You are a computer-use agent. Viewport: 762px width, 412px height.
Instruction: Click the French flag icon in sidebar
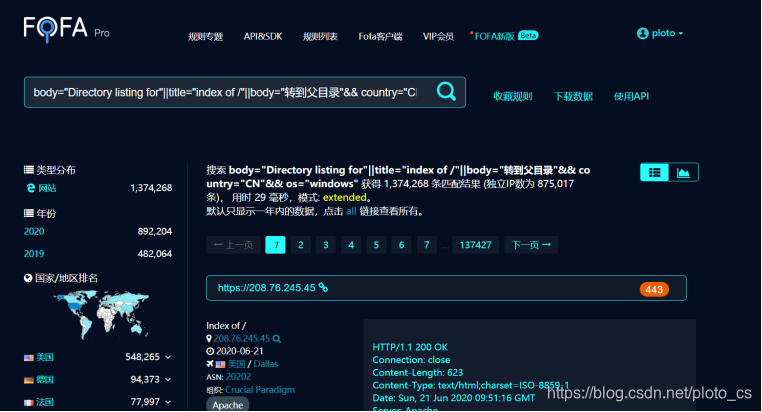click(x=29, y=402)
